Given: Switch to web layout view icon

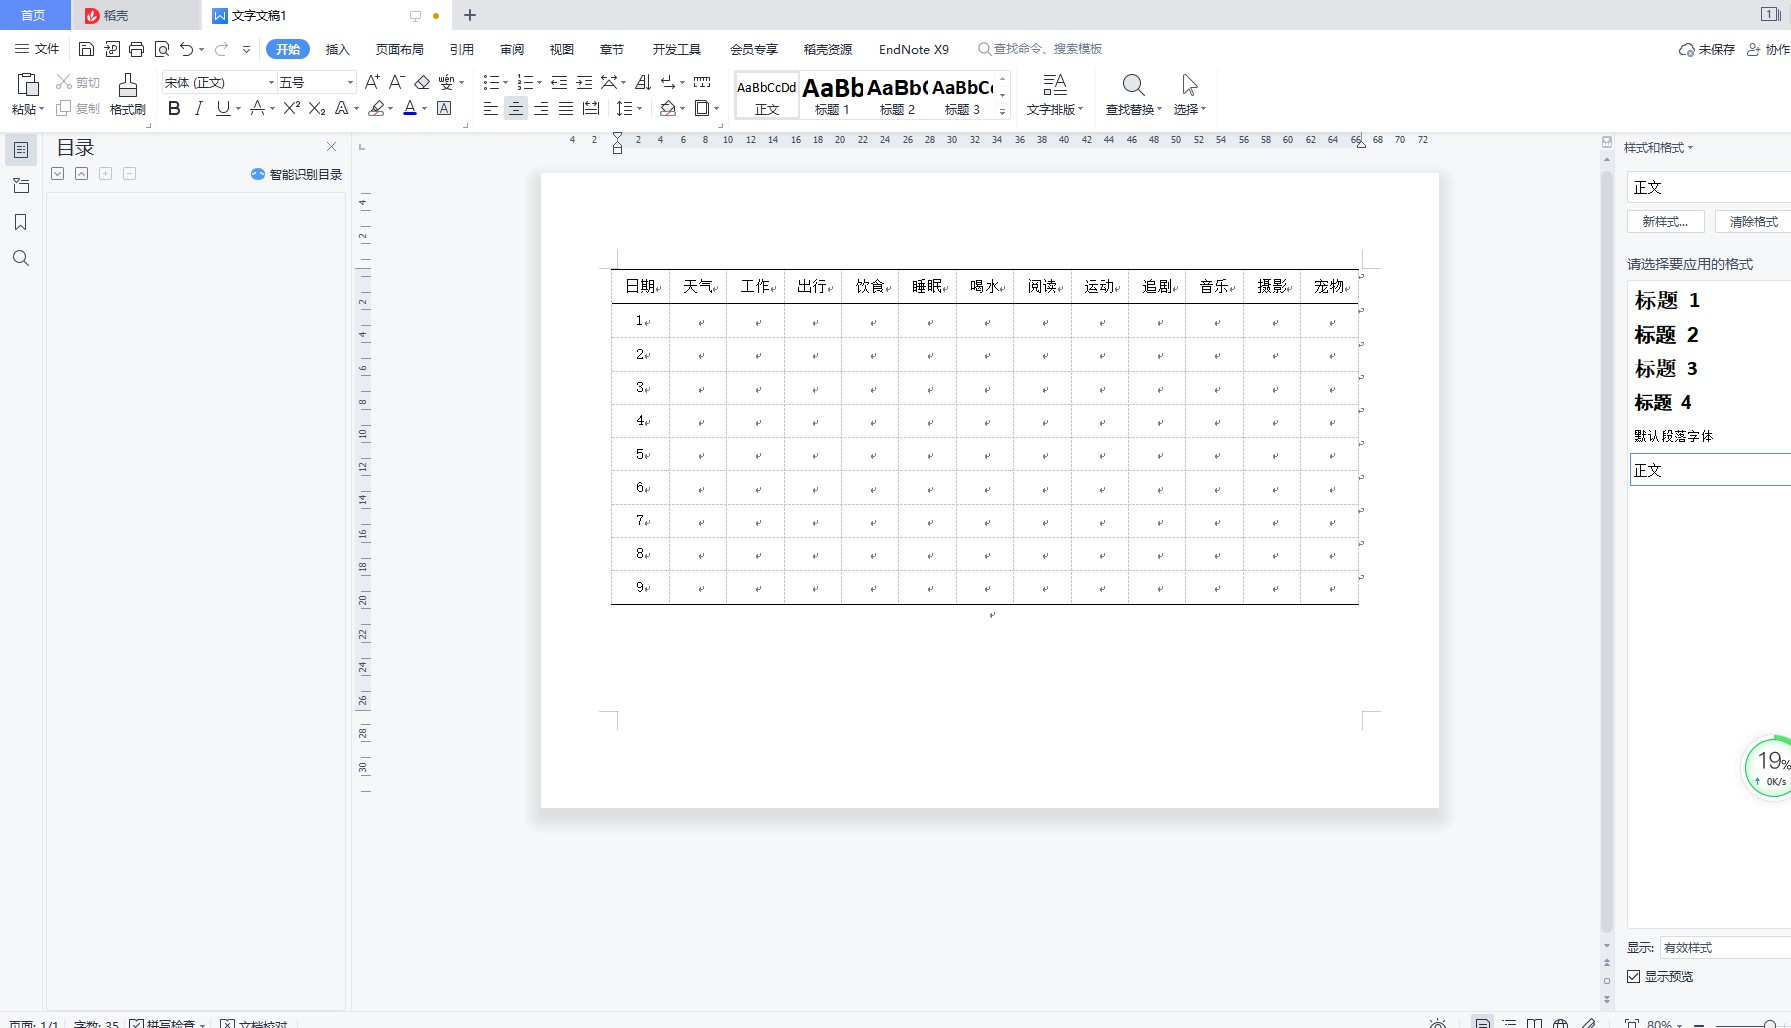Looking at the screenshot, I should pyautogui.click(x=1560, y=1023).
